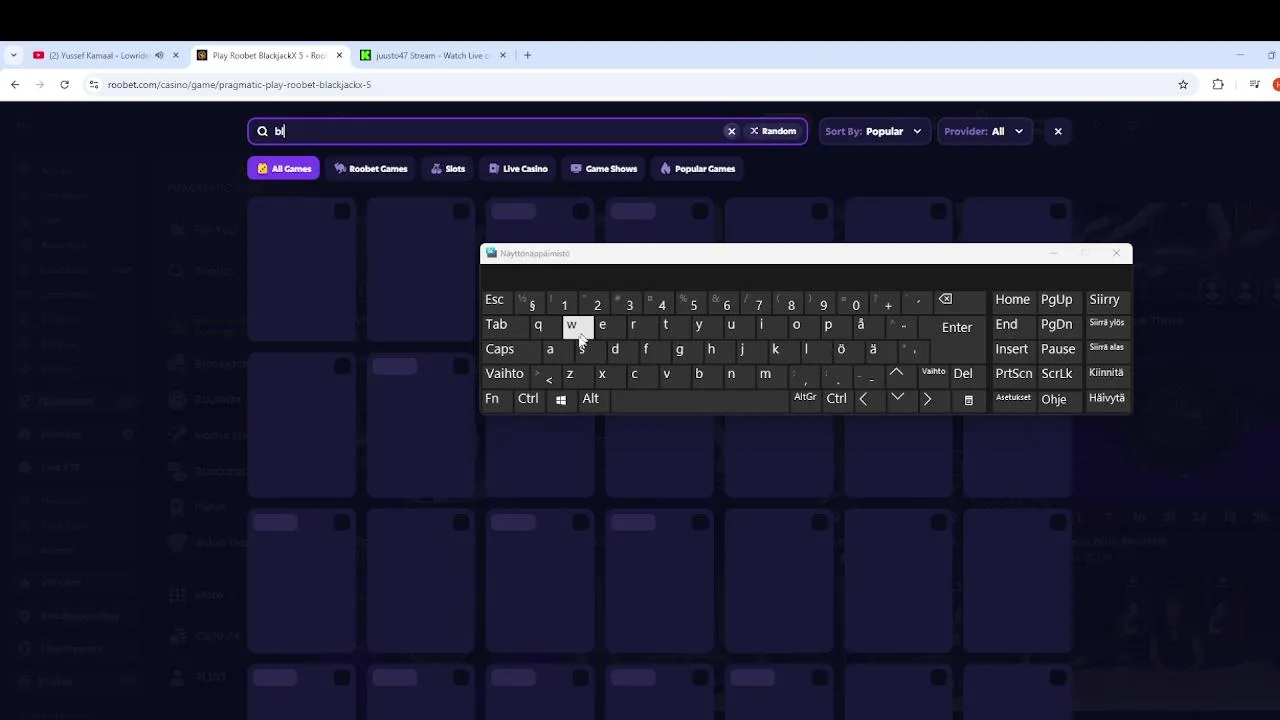Clear the game search text
The height and width of the screenshot is (720, 1280).
click(731, 131)
